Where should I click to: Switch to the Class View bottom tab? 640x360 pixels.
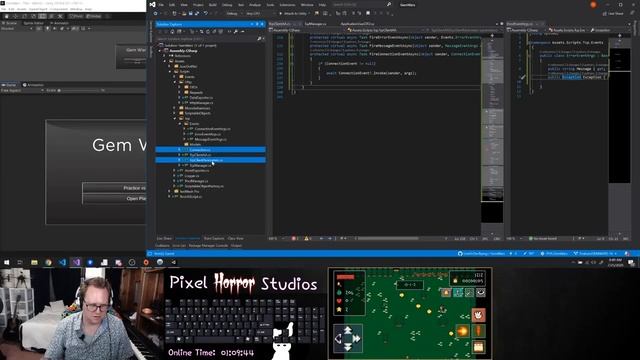tap(236, 238)
